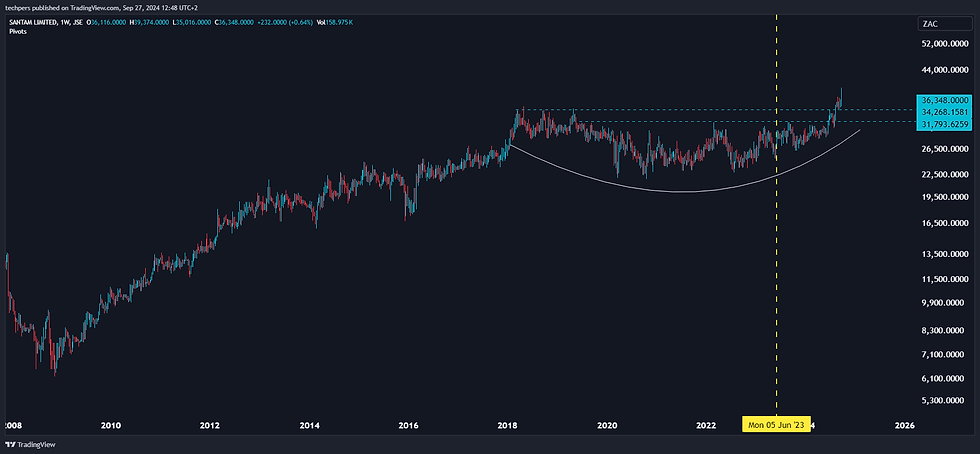Click the 11,500.0000 price axis label
This screenshot has height=454, width=980.
(944, 280)
